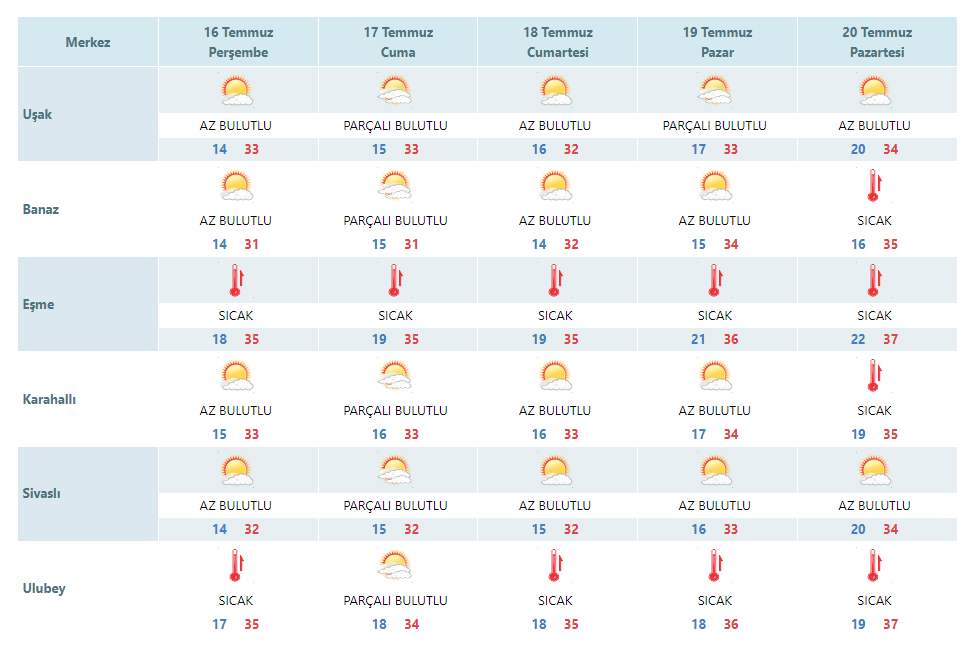The width and height of the screenshot is (970, 648).
Task: Click Banaz's PARÇALI BULUTLU label for Cuma
Action: (x=395, y=221)
